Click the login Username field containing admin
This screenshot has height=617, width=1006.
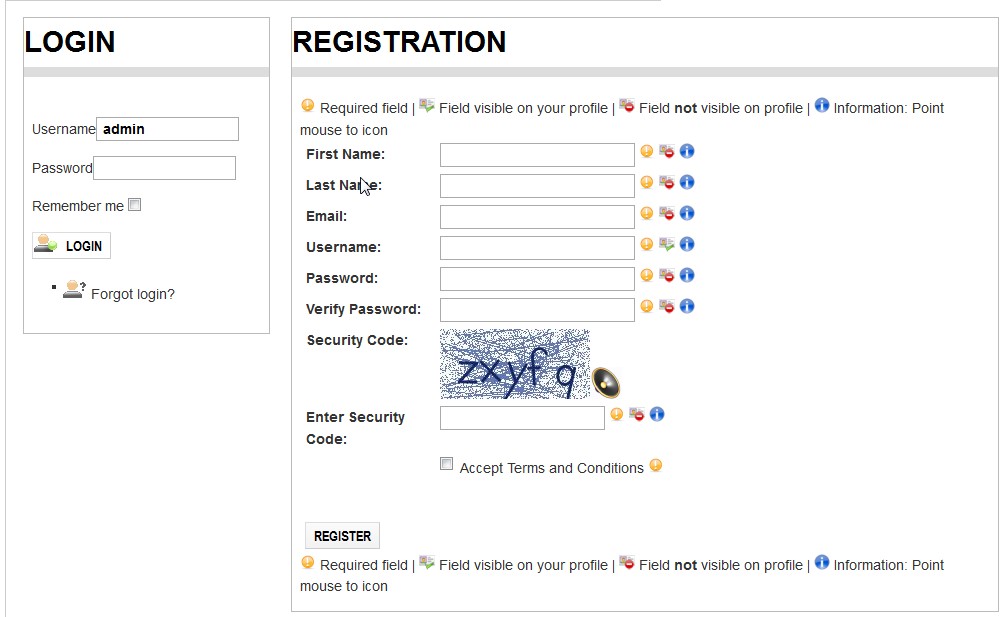click(x=167, y=129)
